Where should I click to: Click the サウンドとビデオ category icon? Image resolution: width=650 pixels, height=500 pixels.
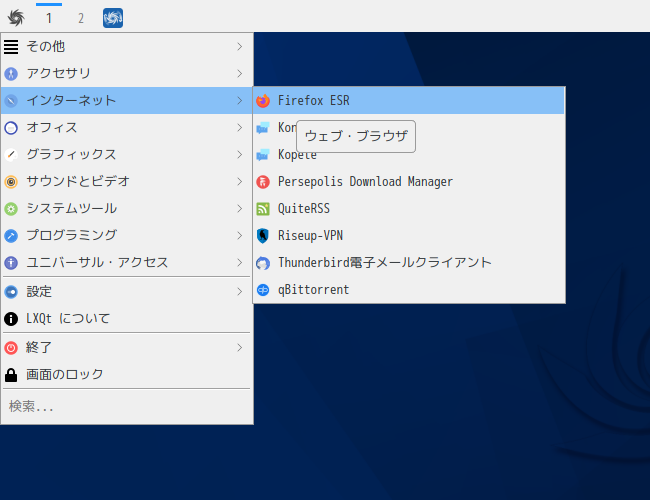(11, 182)
